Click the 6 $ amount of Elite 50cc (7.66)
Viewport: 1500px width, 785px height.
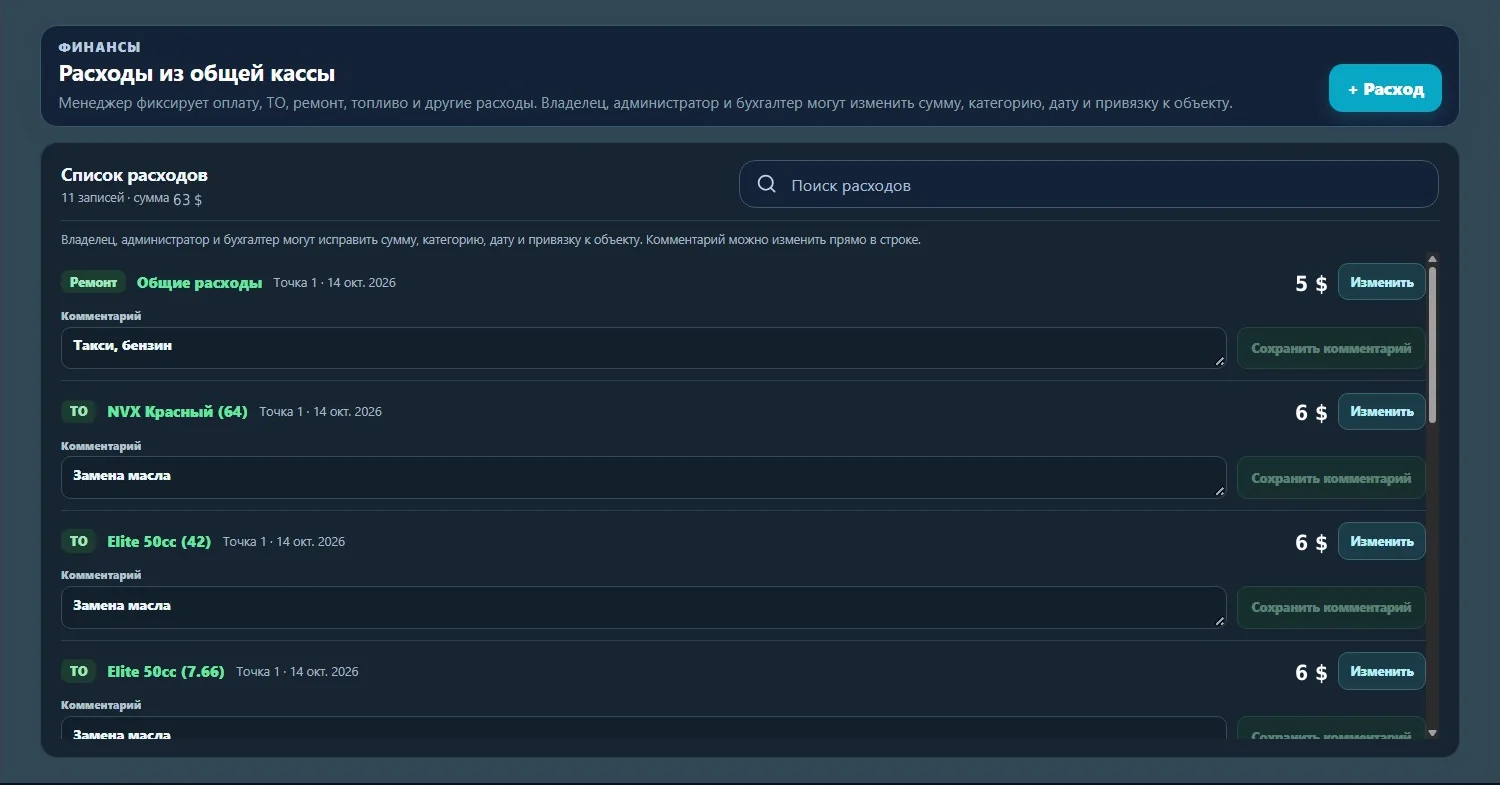[1311, 672]
